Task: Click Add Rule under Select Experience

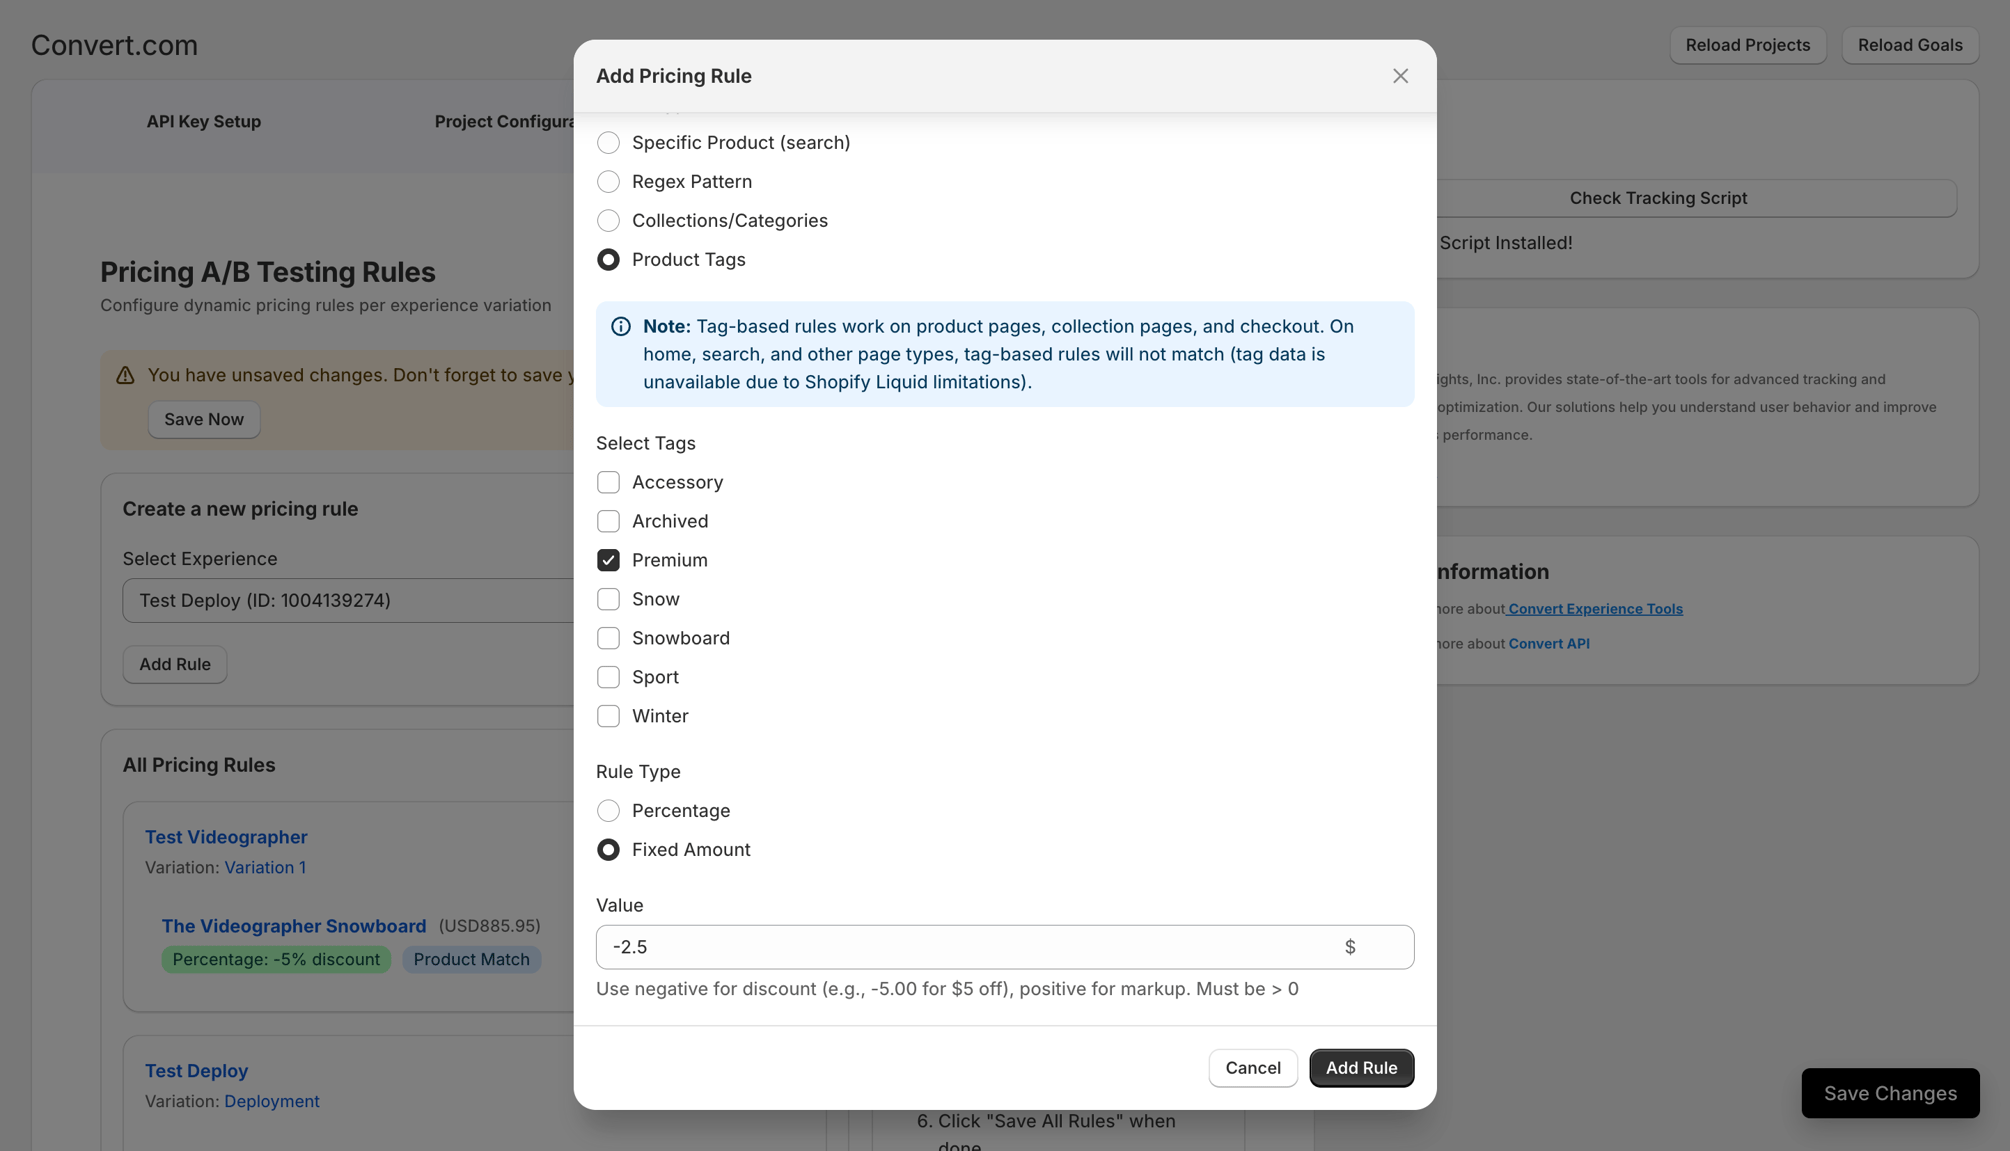Action: (x=175, y=664)
